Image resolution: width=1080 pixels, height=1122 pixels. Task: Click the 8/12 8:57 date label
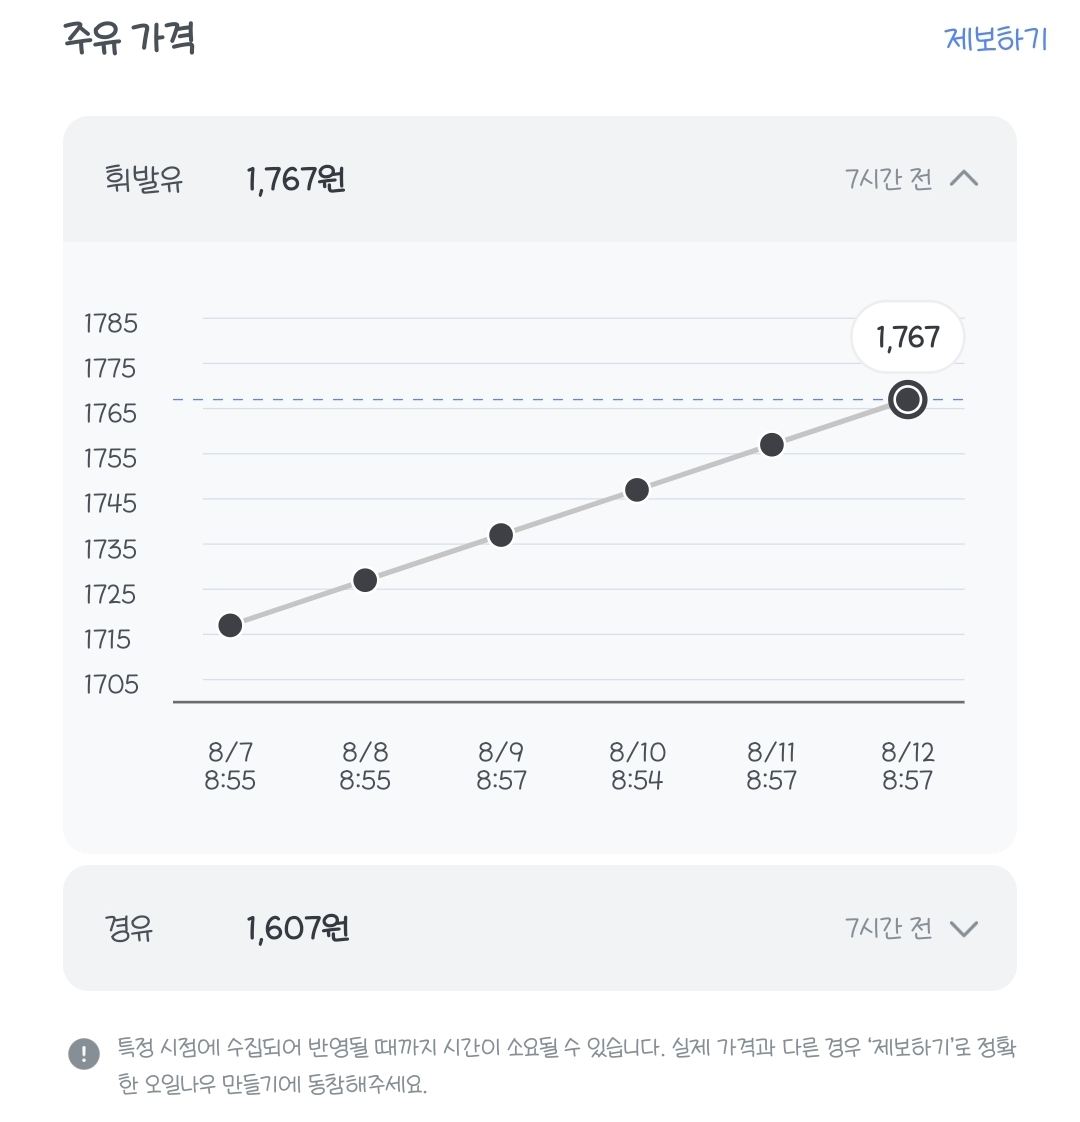point(908,766)
